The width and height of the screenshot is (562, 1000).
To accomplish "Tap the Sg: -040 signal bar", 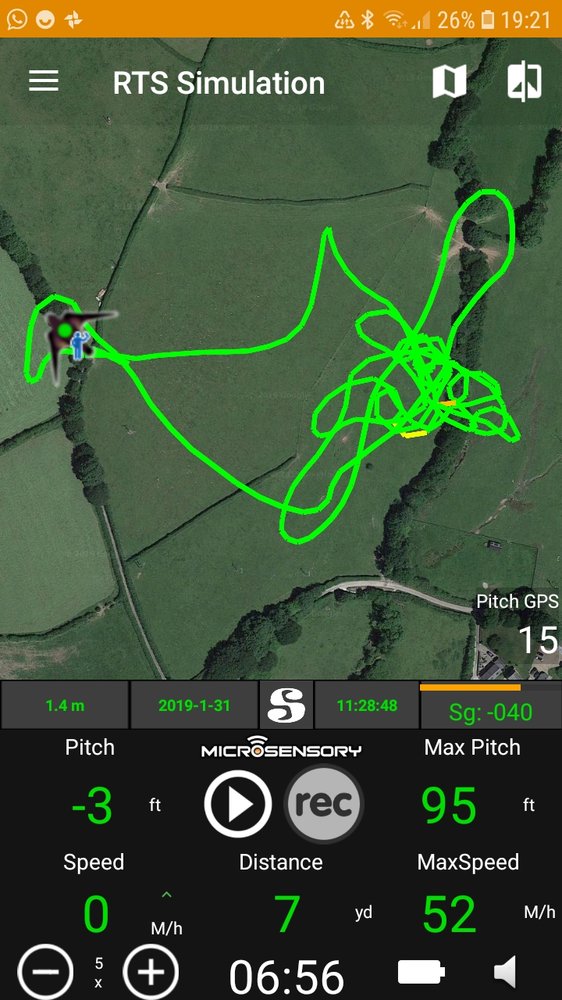I will 491,707.
